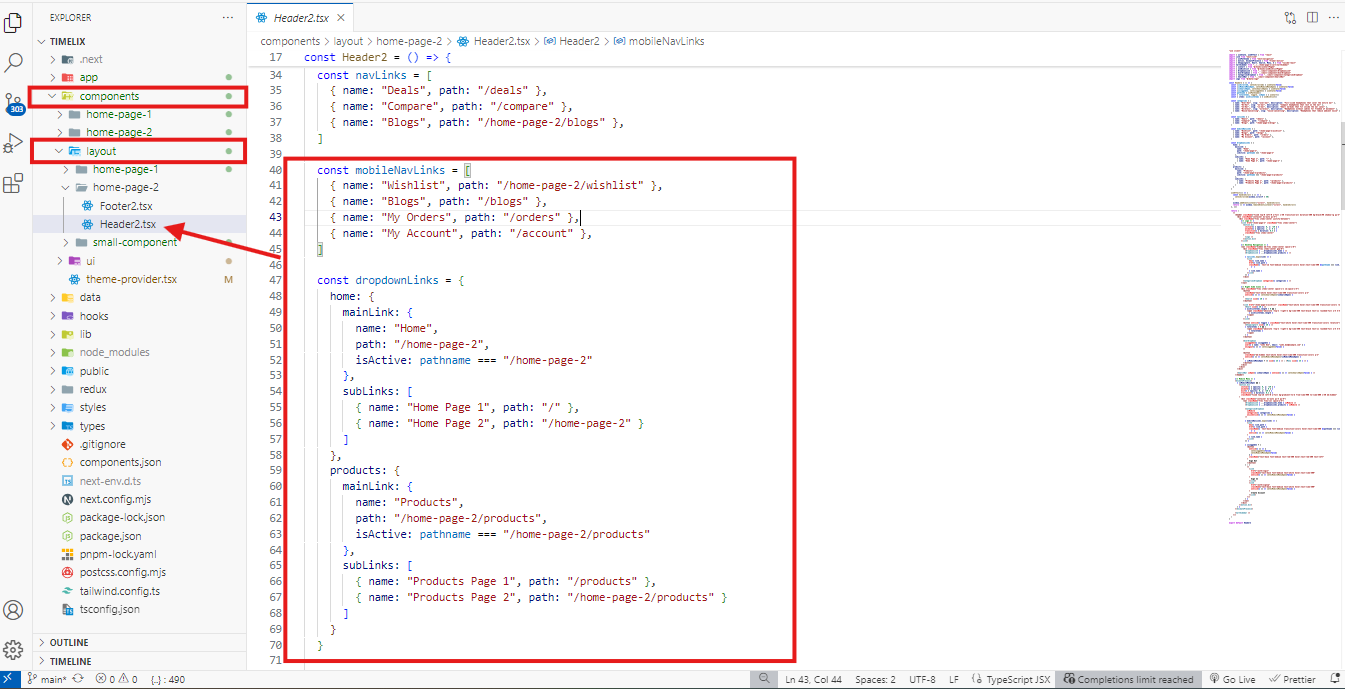Open next.config.mjs file
The width and height of the screenshot is (1345, 689).
tap(139, 499)
